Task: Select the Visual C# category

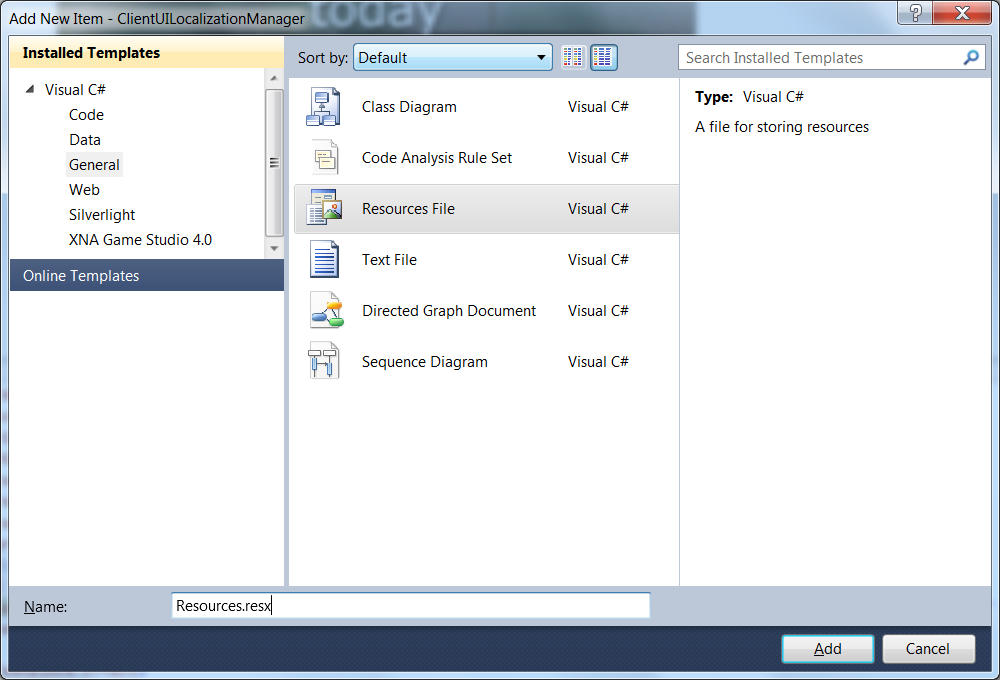Action: 75,90
